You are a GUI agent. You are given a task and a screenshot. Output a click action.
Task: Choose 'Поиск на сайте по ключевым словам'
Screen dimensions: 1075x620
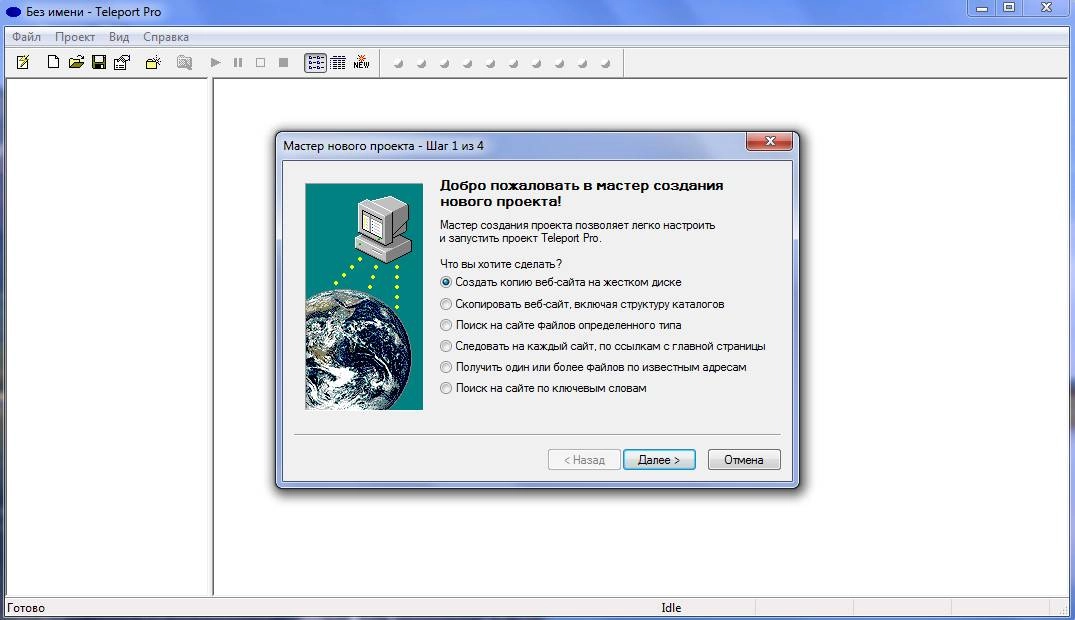[x=543, y=388]
